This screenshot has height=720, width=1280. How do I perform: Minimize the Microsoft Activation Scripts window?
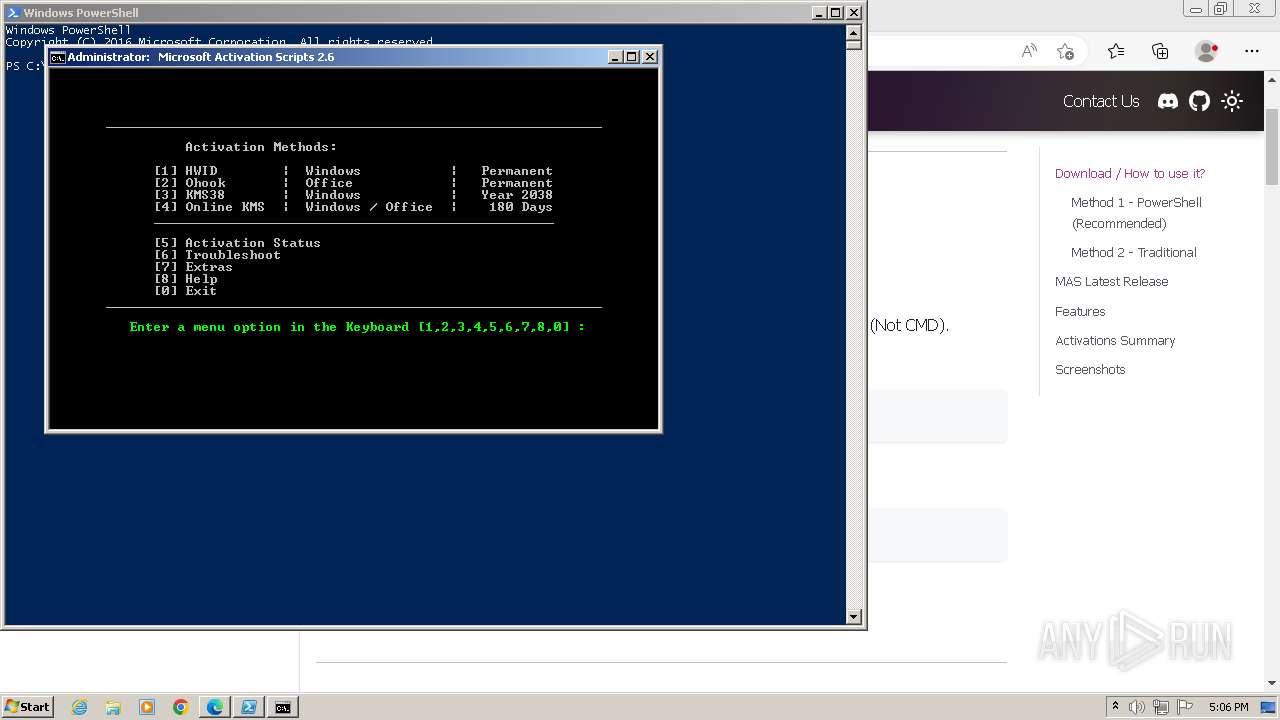click(x=615, y=57)
